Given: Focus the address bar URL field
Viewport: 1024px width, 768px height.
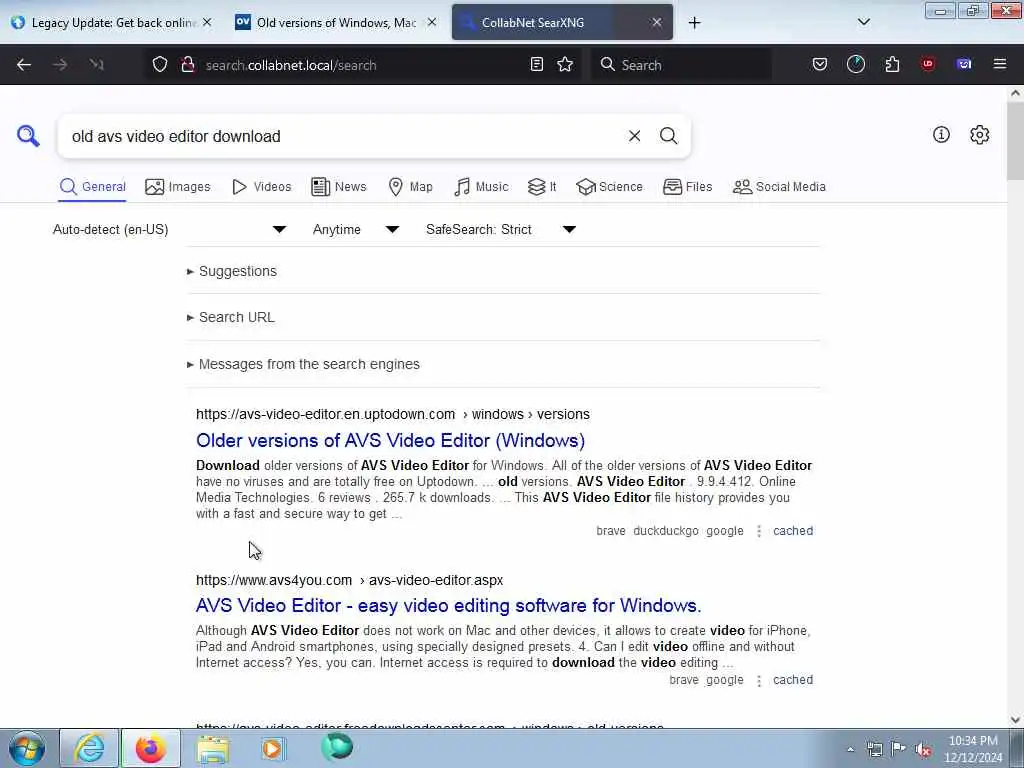Looking at the screenshot, I should [x=360, y=65].
